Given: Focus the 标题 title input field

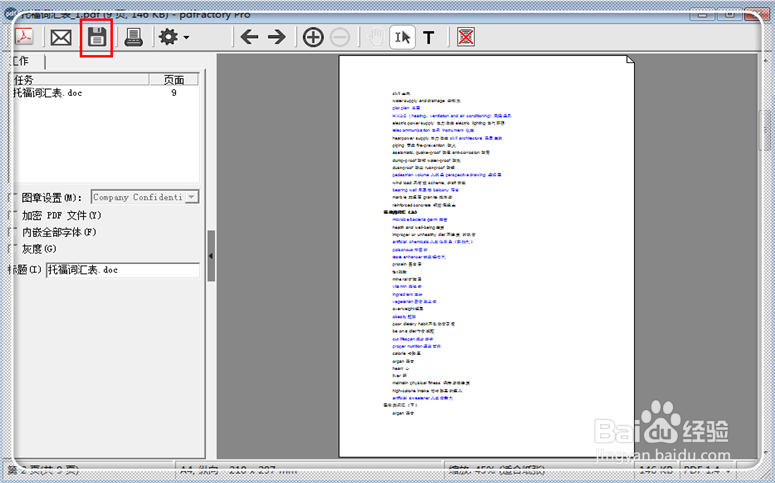Looking at the screenshot, I should point(123,270).
